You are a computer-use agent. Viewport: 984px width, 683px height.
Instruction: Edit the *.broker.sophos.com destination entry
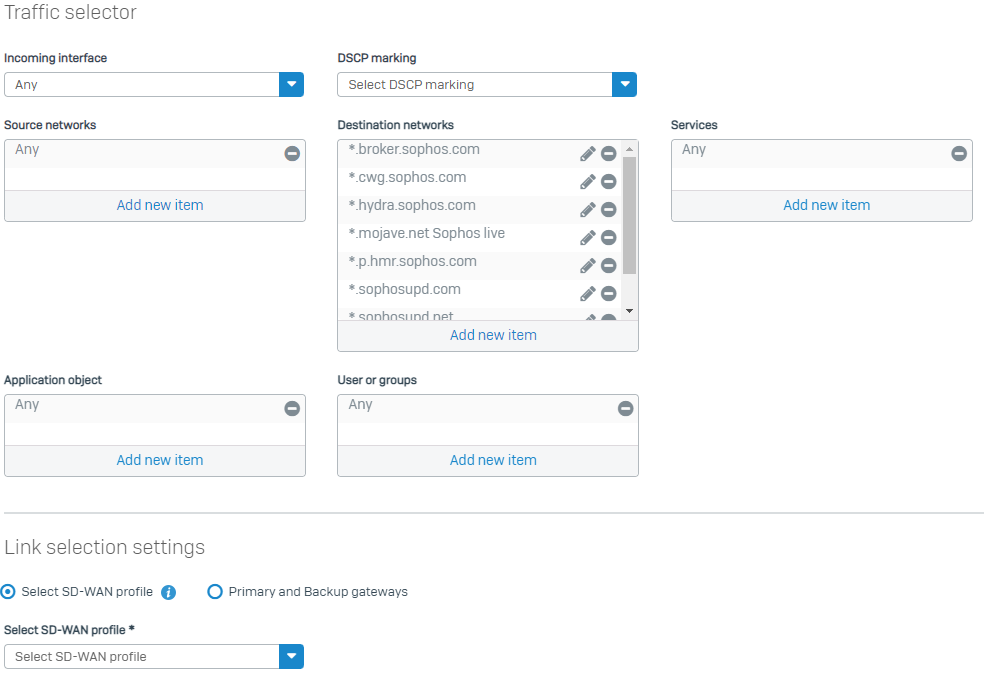tap(588, 154)
